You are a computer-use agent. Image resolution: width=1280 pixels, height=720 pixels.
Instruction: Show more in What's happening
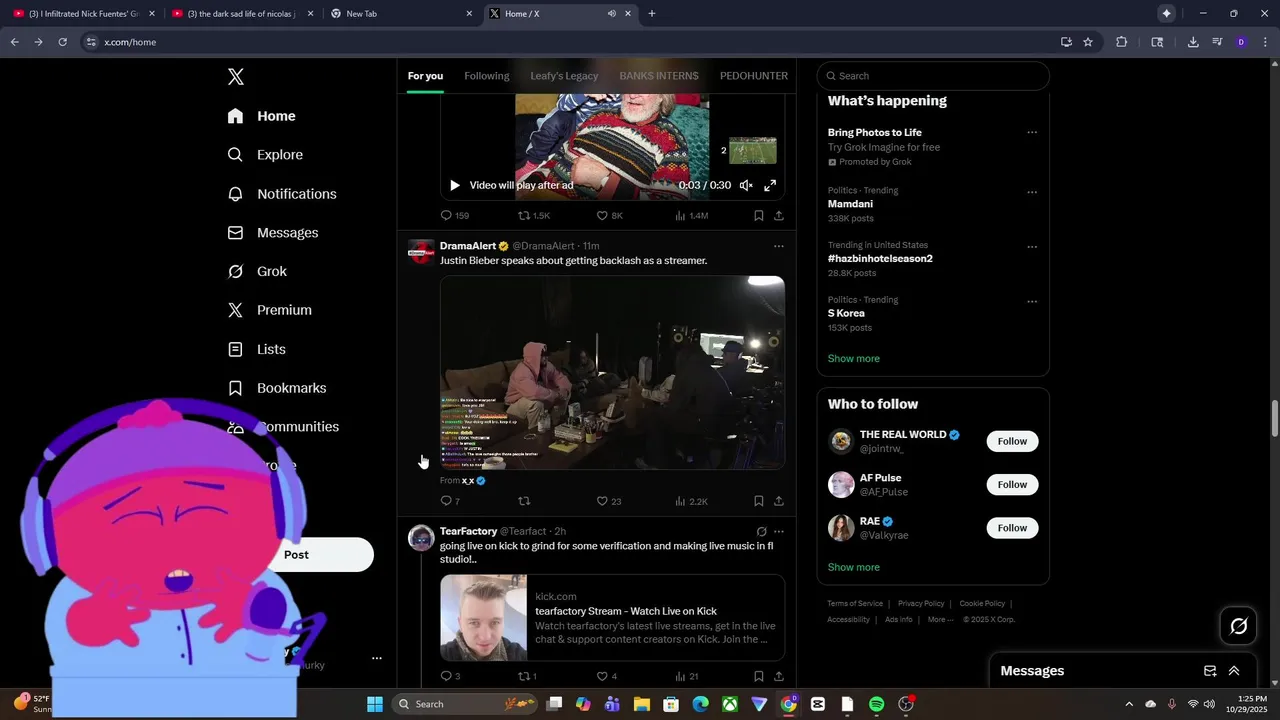coord(854,359)
